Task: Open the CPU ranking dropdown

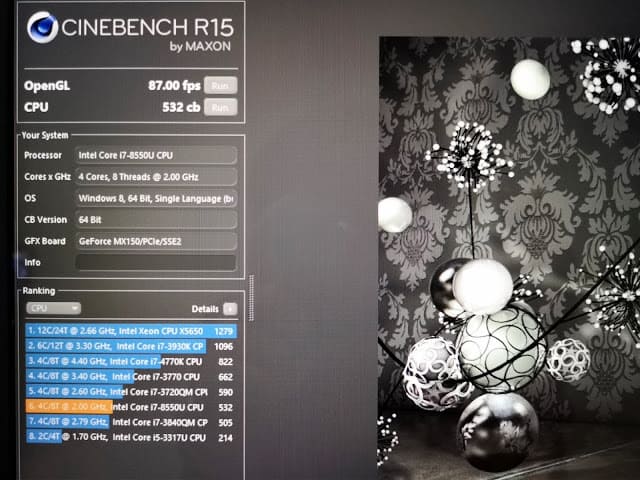Action: click(53, 308)
